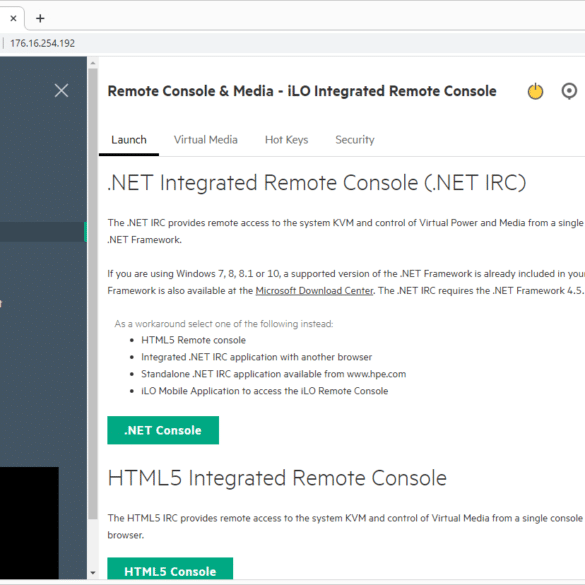Viewport: 585px width, 585px height.
Task: Click the sidebar scrollbar down arrow
Action: [x=93, y=573]
